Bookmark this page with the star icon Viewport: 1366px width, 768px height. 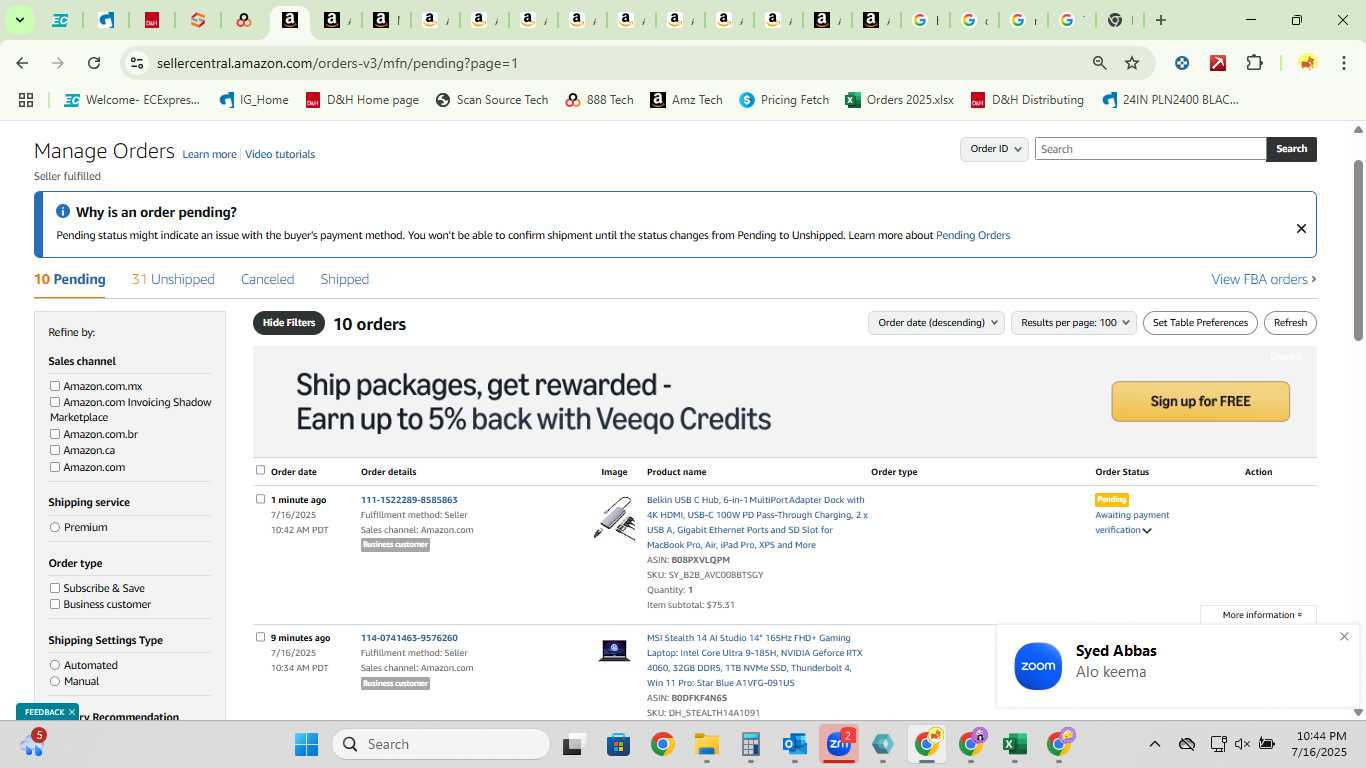(x=1132, y=63)
